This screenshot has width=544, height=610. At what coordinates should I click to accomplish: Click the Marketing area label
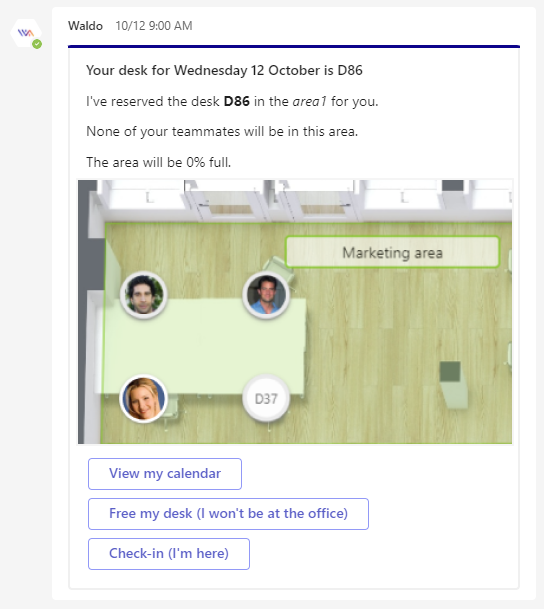[393, 252]
